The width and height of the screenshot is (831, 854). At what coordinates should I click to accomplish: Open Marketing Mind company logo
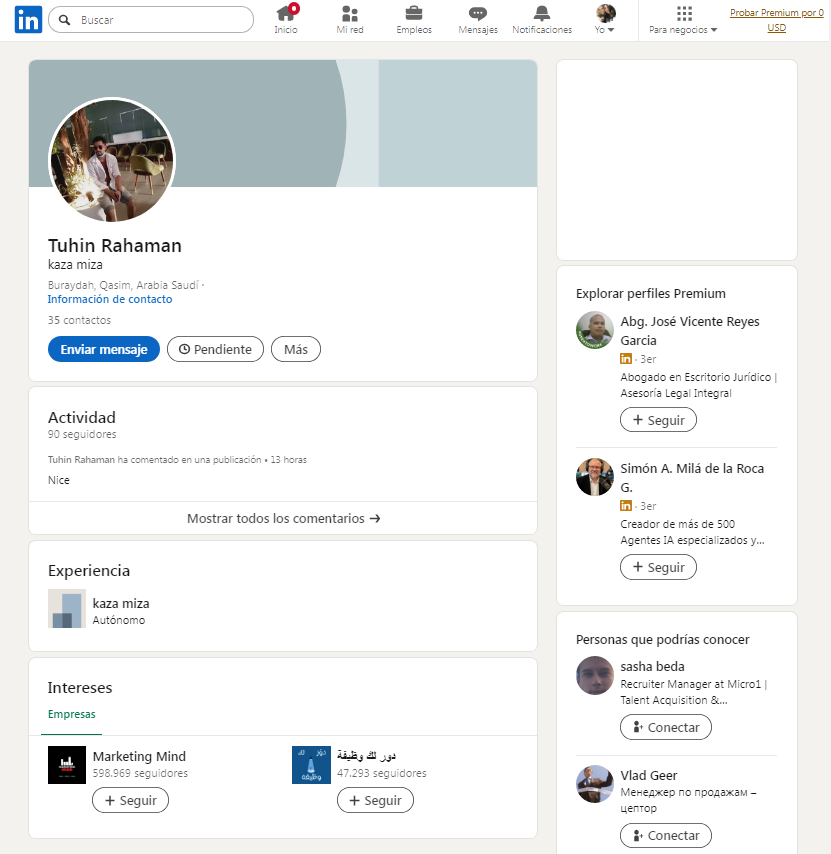tap(67, 765)
